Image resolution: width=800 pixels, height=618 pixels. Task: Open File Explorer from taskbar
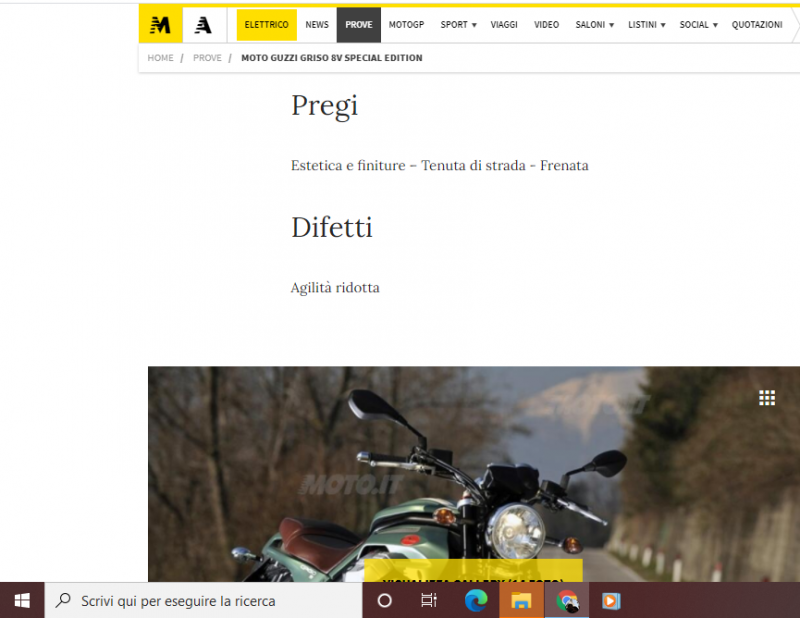click(x=521, y=601)
